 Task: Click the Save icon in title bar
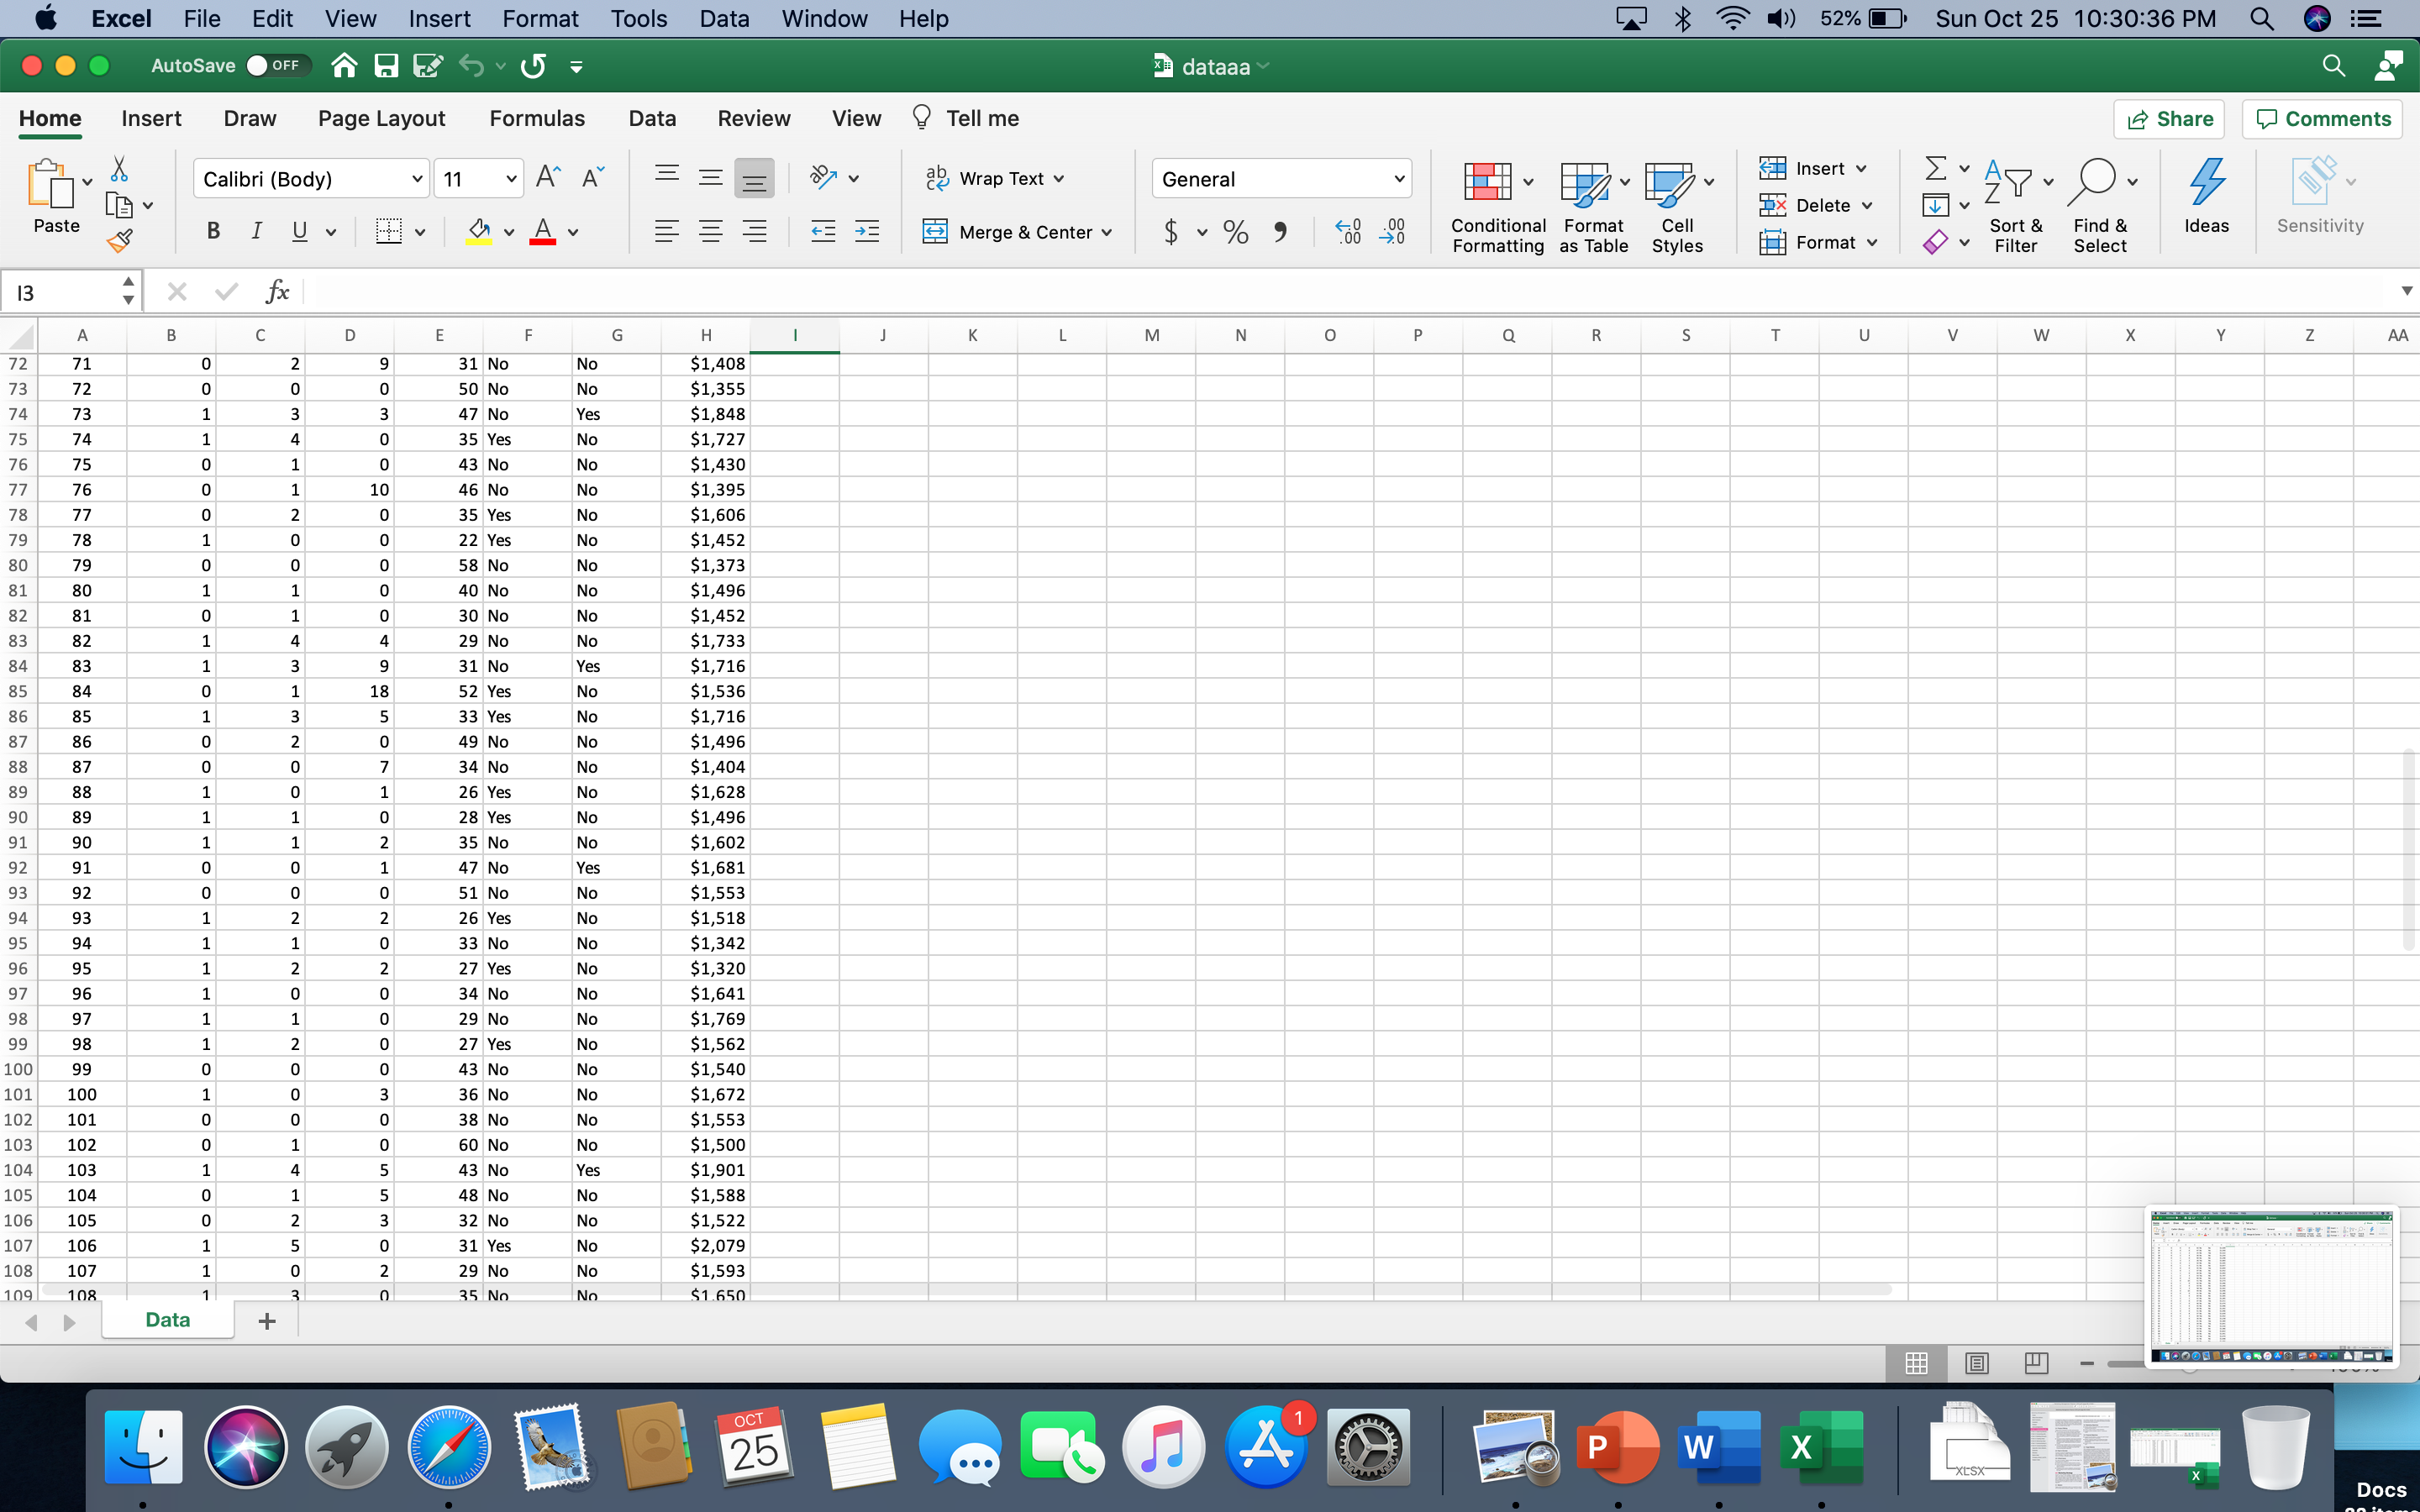(386, 66)
